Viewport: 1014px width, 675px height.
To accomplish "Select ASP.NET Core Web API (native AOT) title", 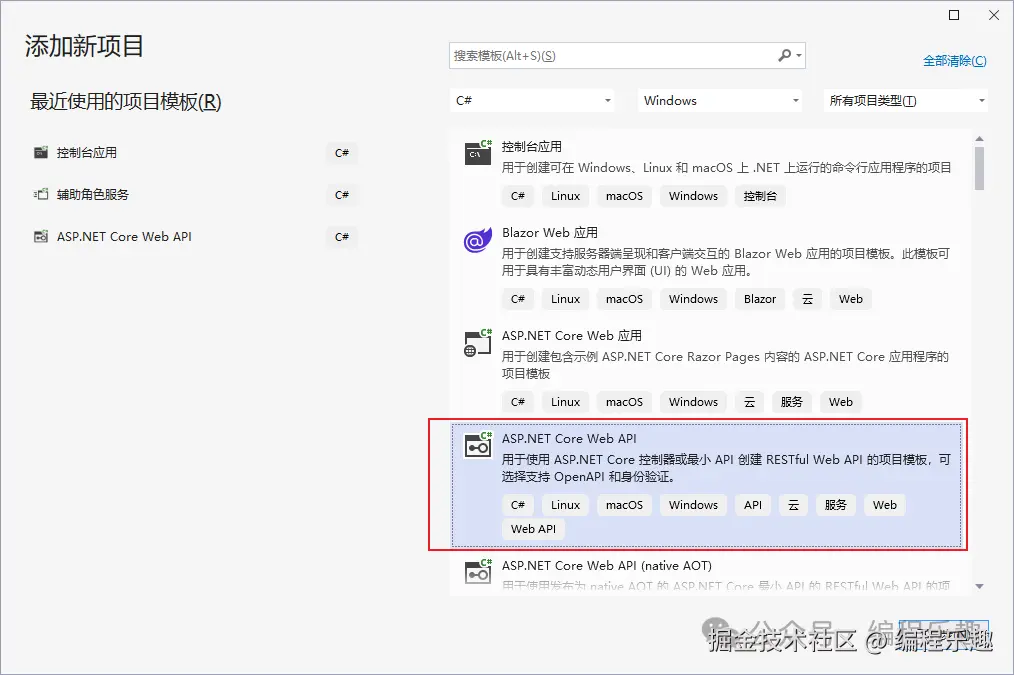I will point(607,566).
